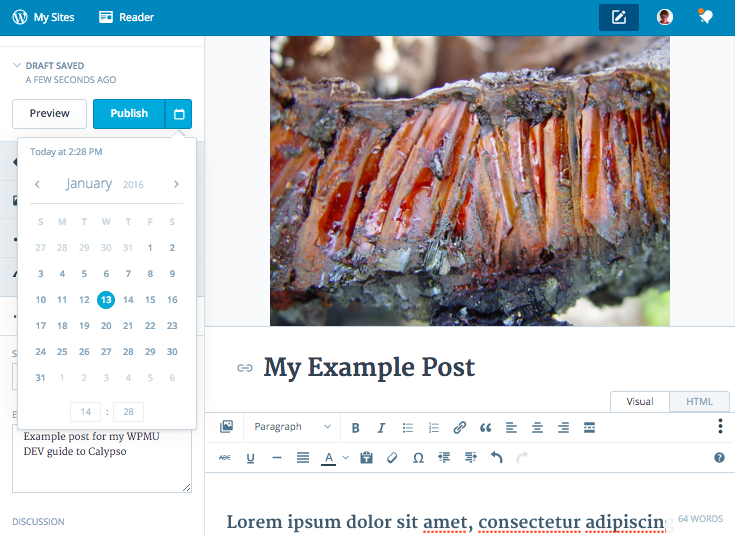
Task: Click the minute field showing 28
Action: tap(128, 412)
